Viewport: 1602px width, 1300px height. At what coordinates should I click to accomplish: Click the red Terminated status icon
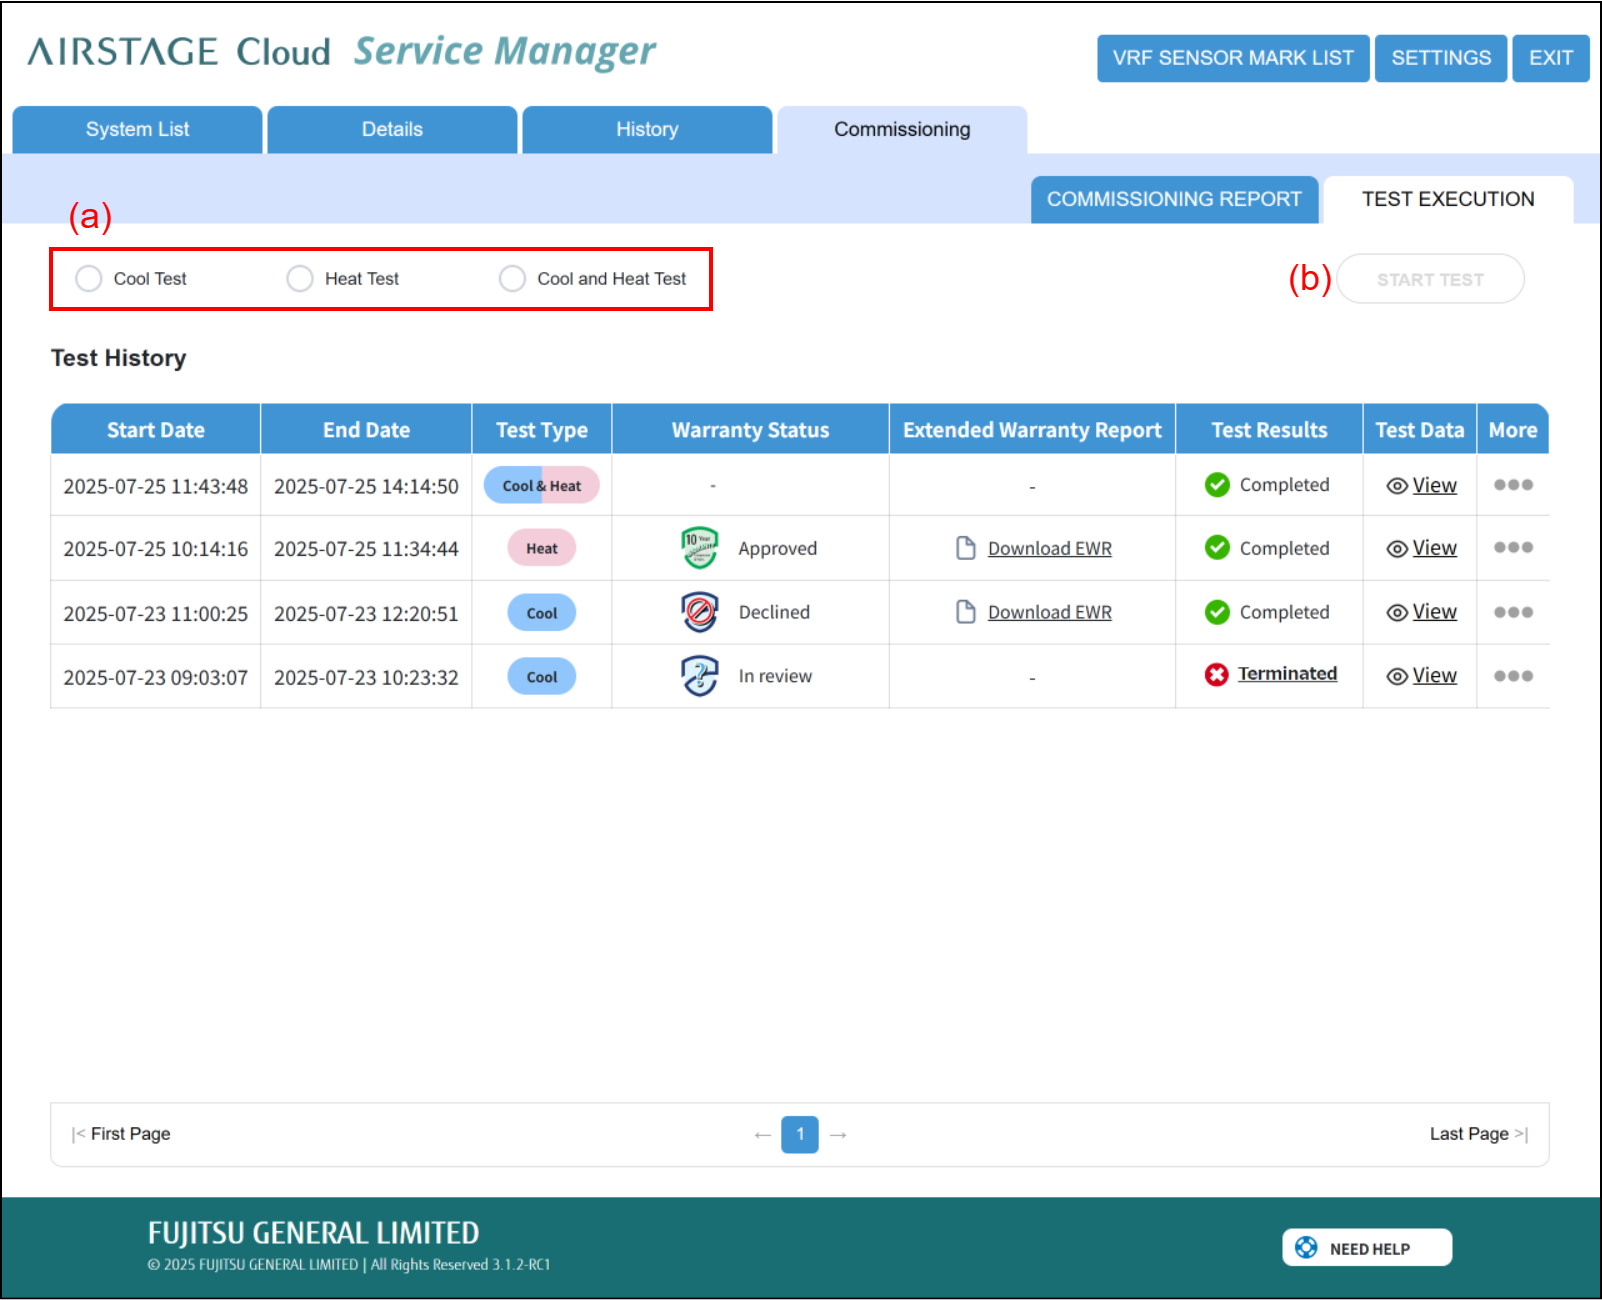(x=1216, y=675)
